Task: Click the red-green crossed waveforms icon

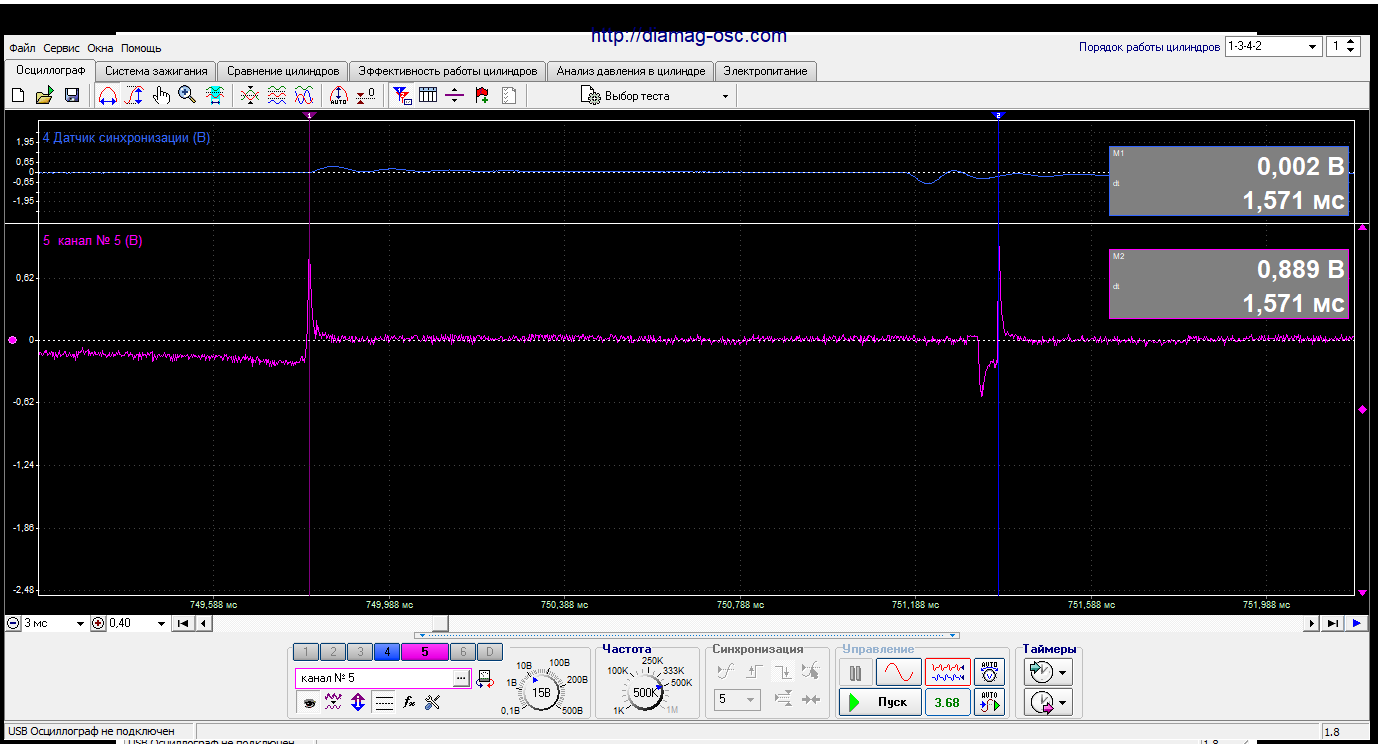Action: tap(250, 95)
